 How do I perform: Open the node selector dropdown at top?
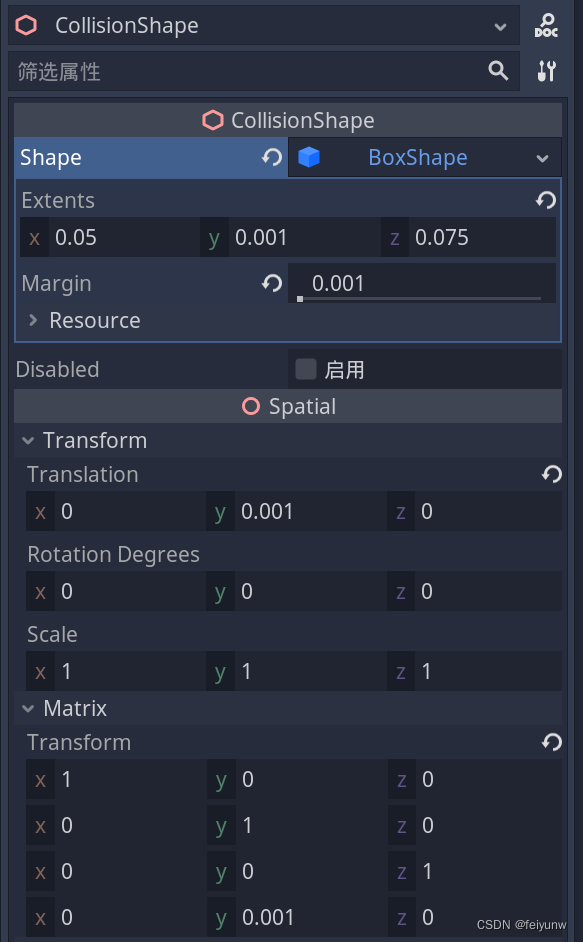tap(500, 24)
